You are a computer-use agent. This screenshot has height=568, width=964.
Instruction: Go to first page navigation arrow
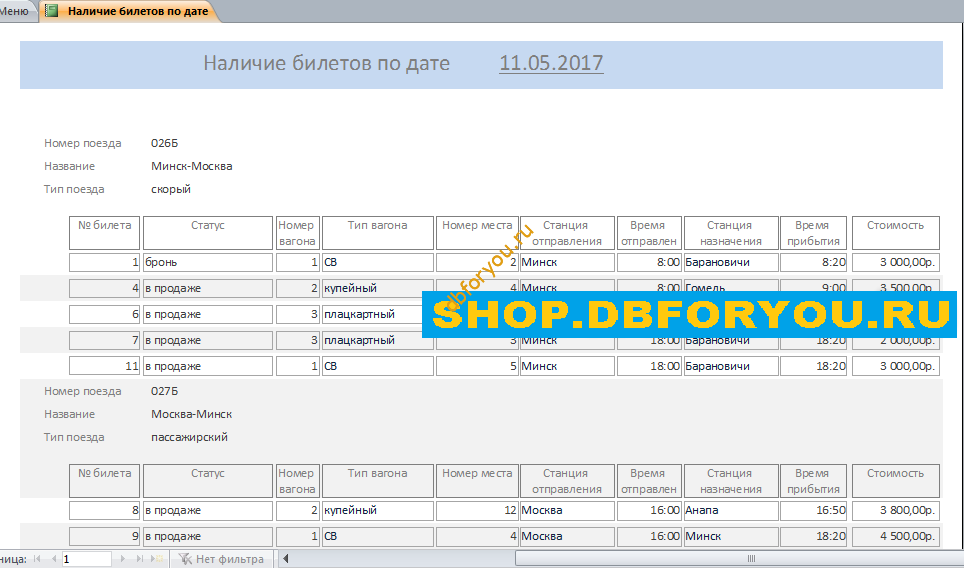[x=38, y=559]
